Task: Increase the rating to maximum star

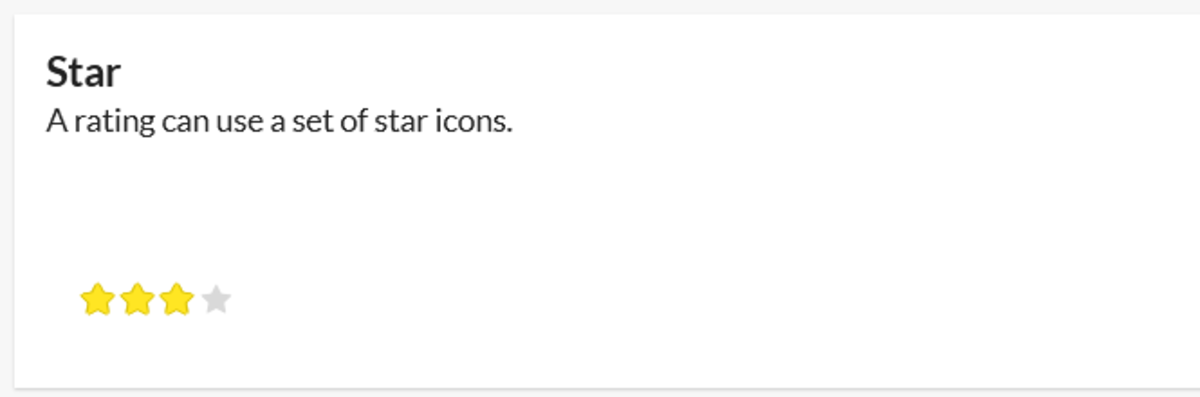Action: coord(216,299)
